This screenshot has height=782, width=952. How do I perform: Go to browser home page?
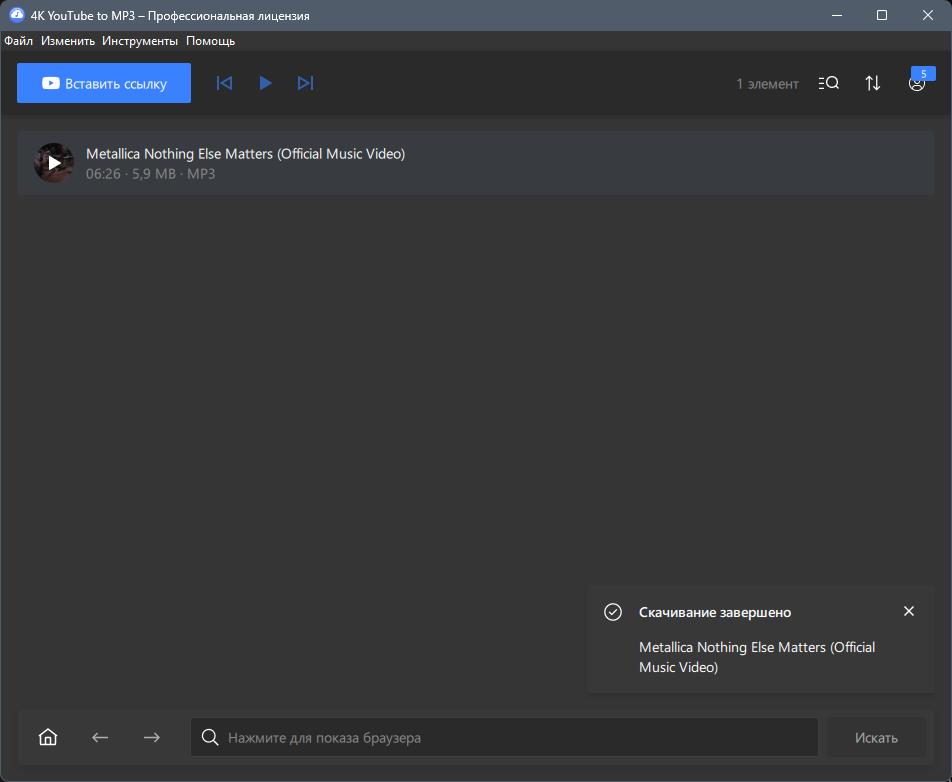48,737
